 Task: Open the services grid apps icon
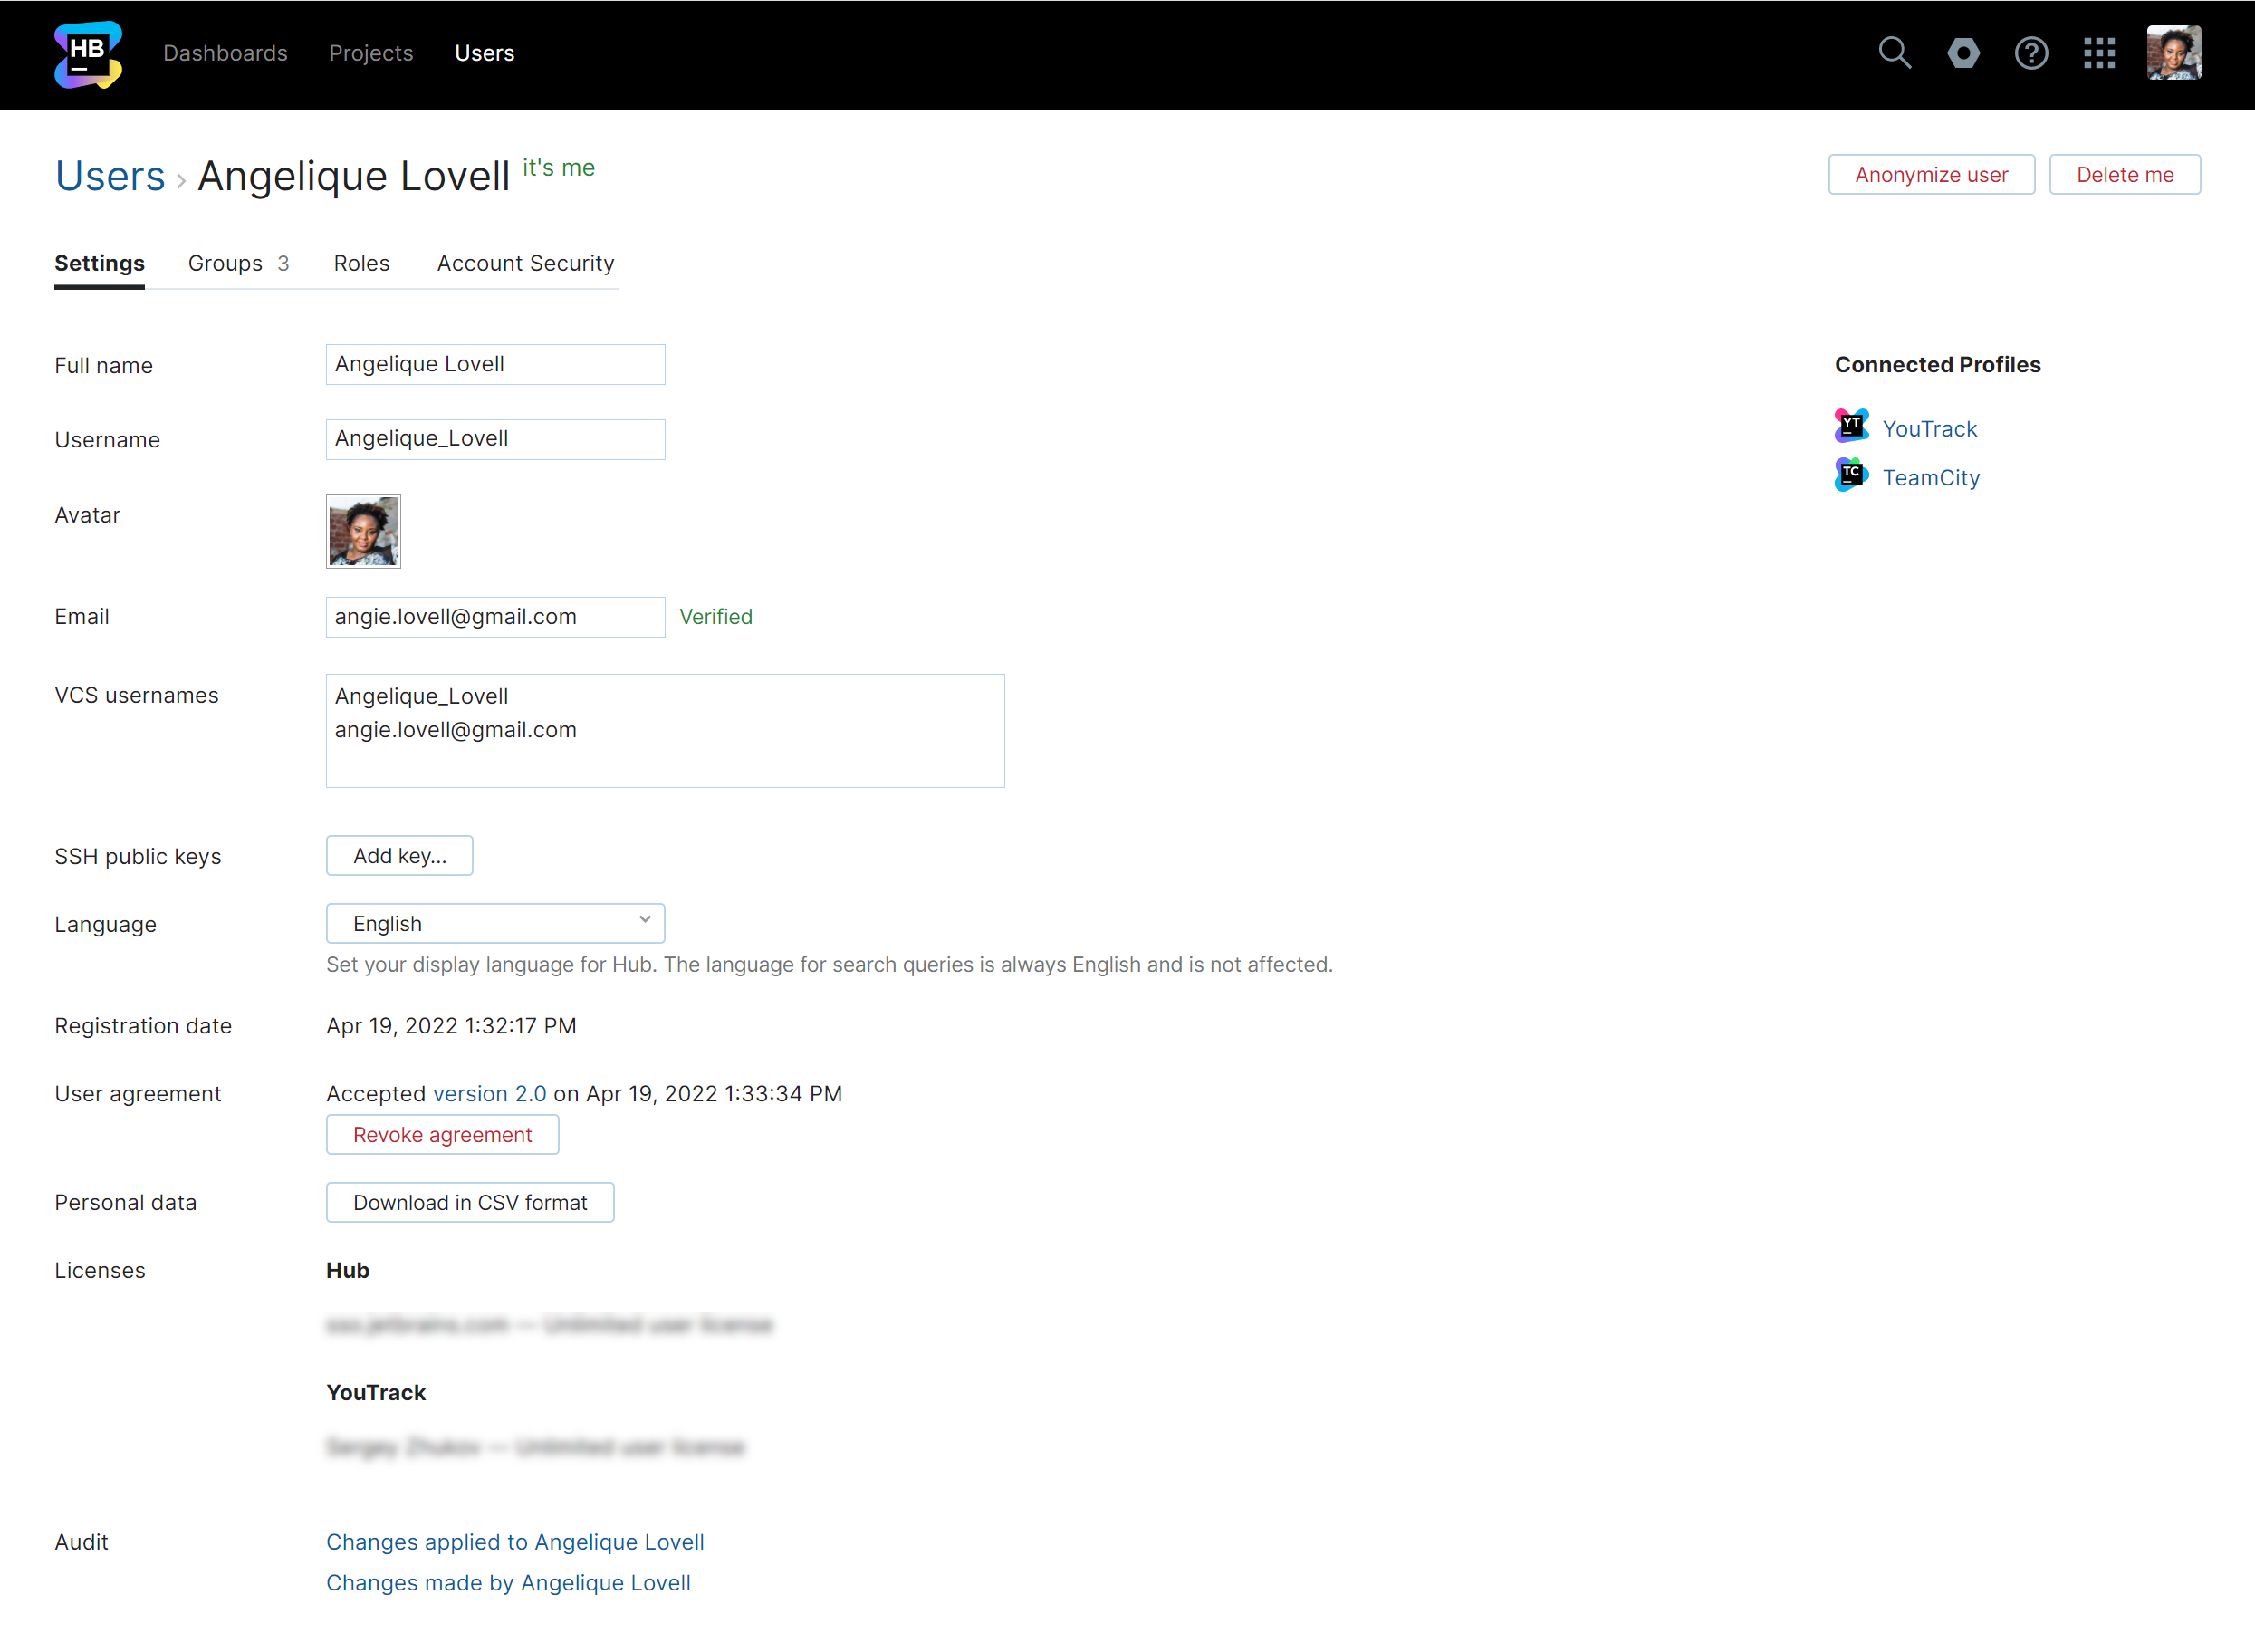coord(2099,53)
